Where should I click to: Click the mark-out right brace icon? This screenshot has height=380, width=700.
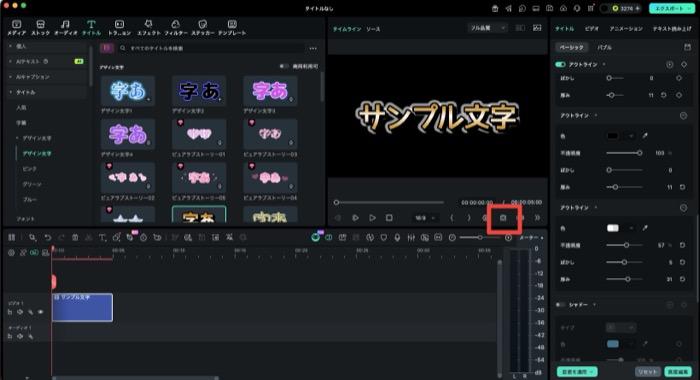[469, 218]
